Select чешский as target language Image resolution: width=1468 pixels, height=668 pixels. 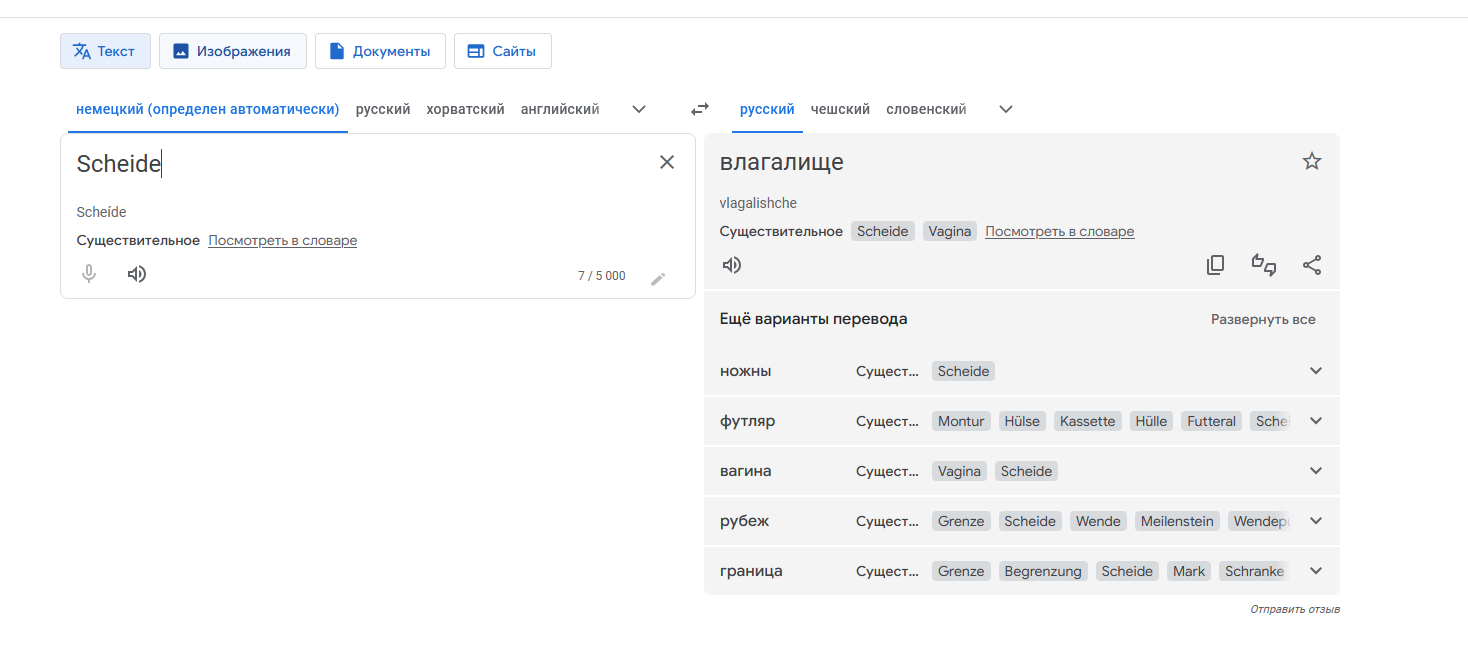tap(840, 109)
